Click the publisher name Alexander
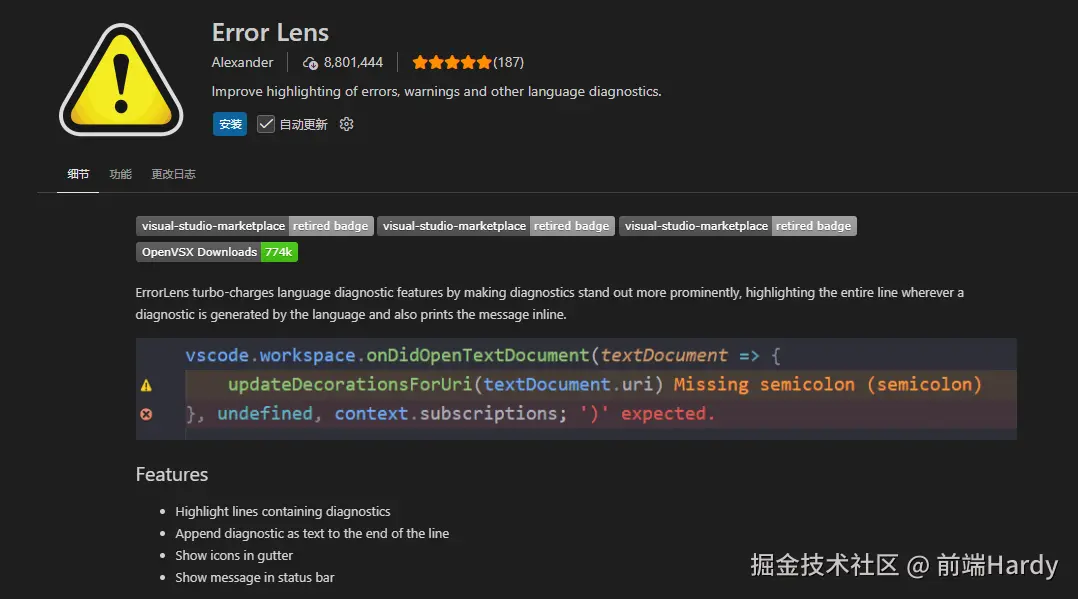 click(242, 63)
